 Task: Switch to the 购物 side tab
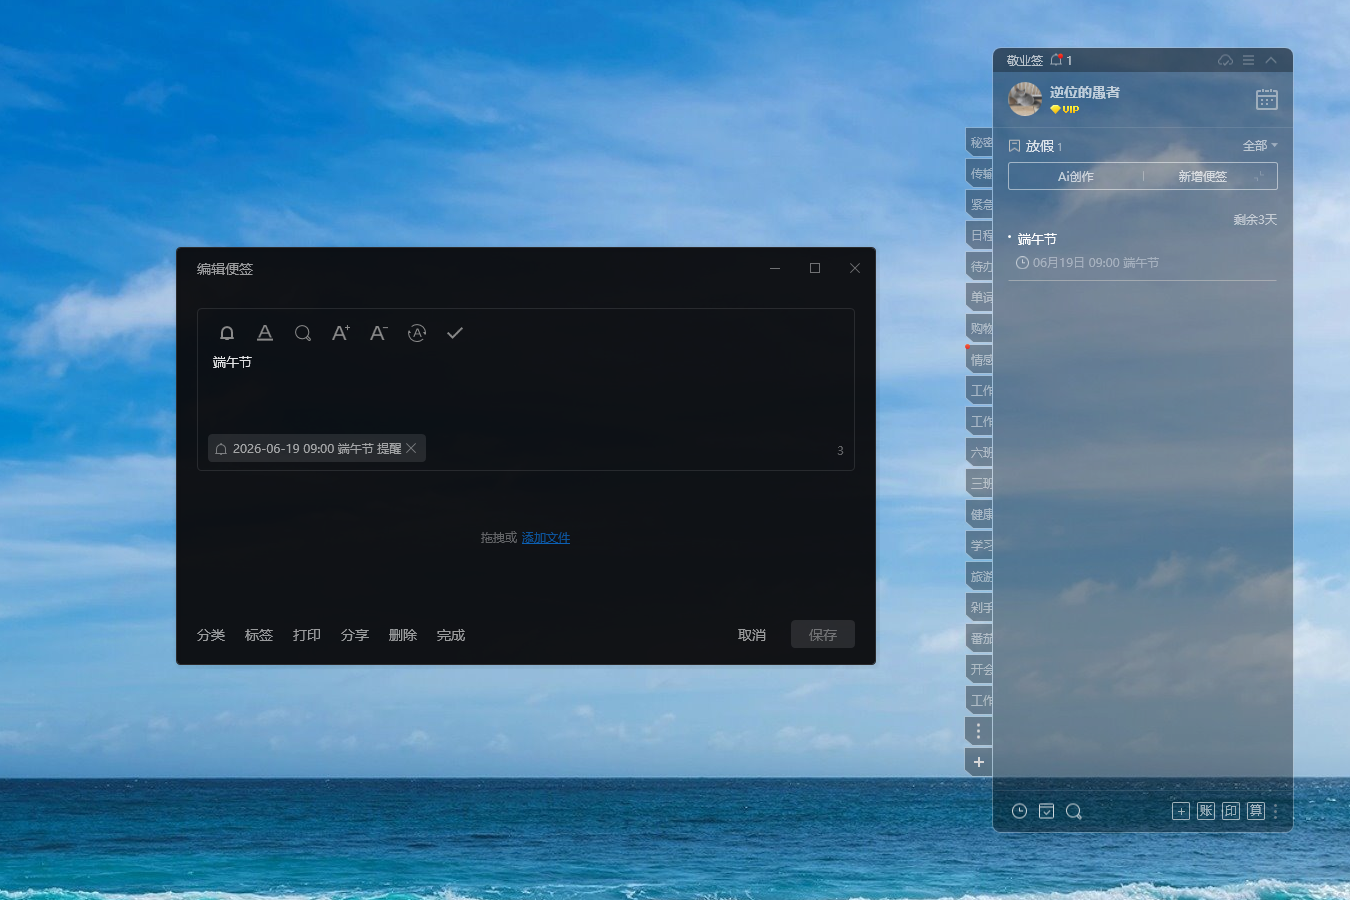tap(979, 329)
